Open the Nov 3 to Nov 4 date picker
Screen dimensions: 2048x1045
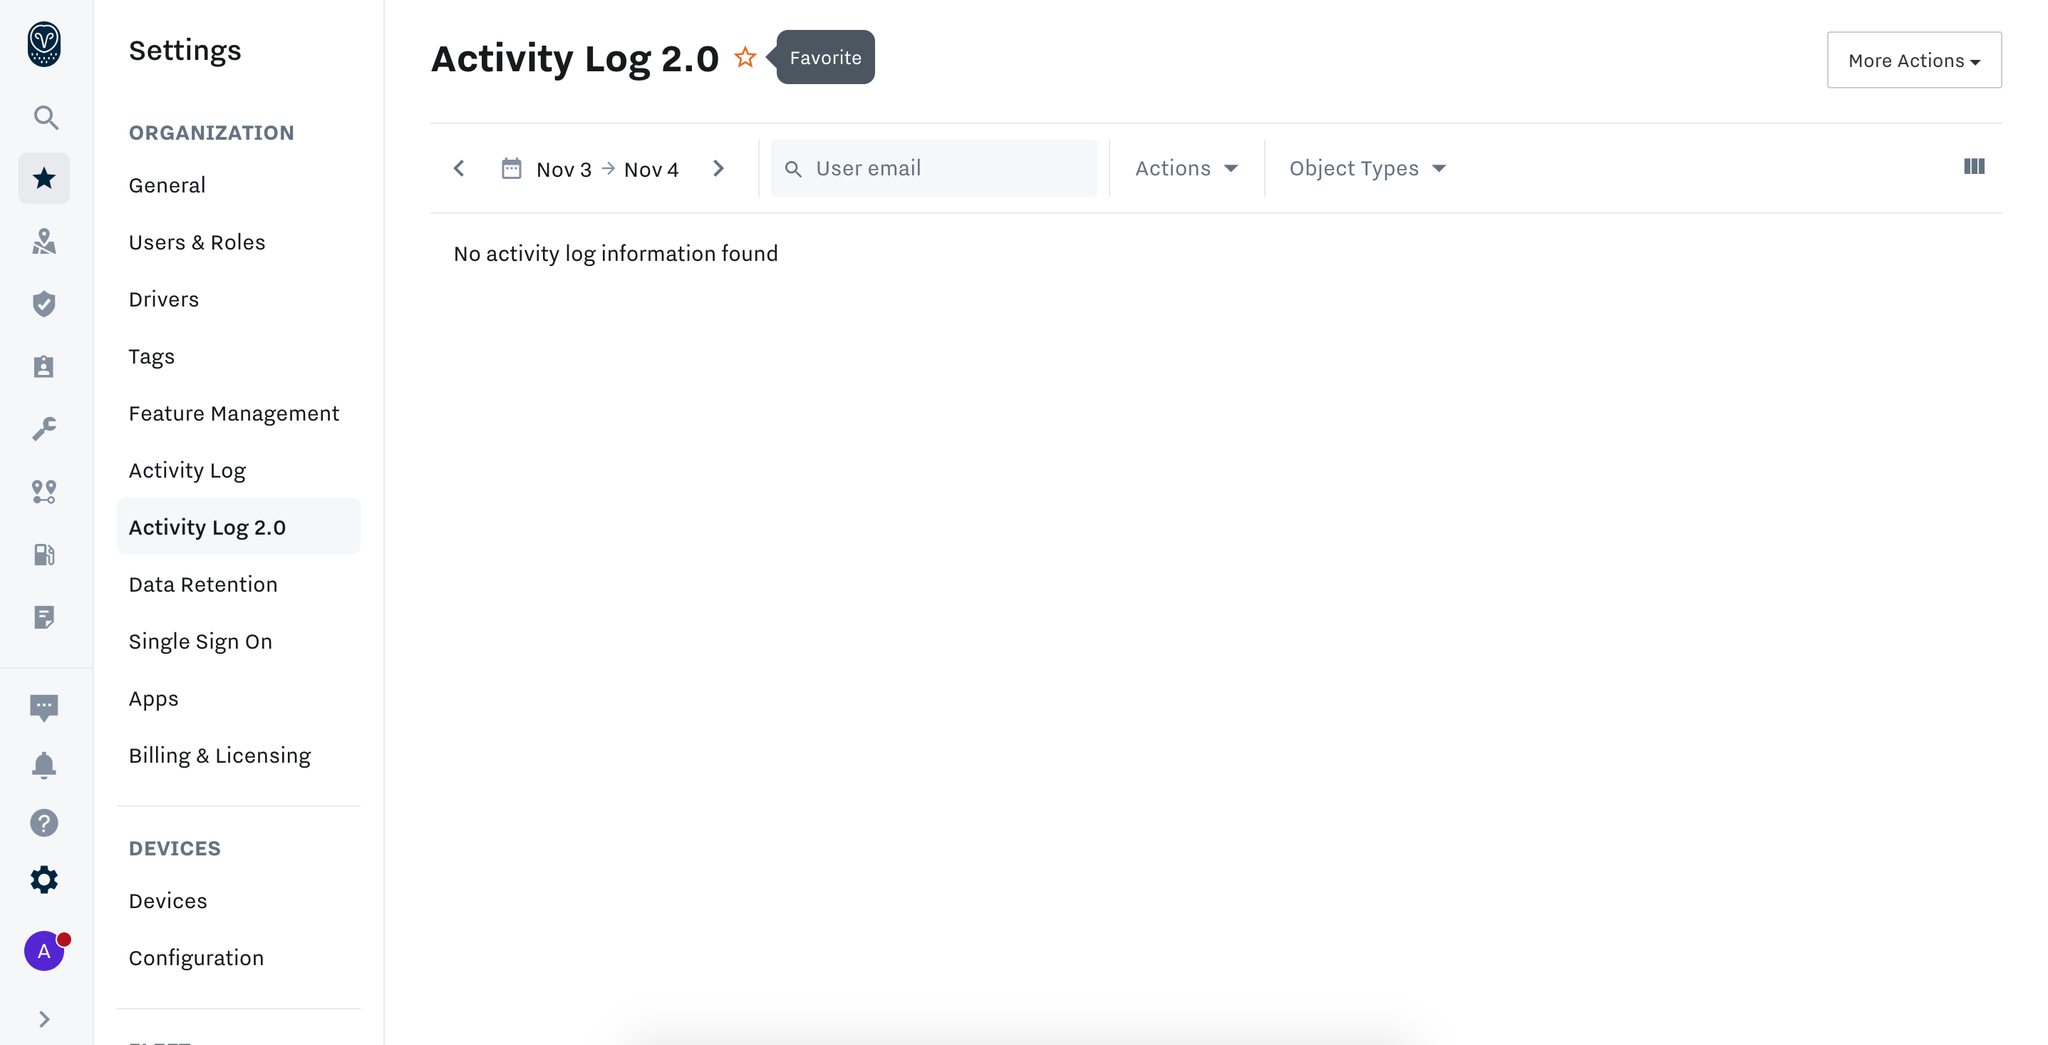point(591,169)
